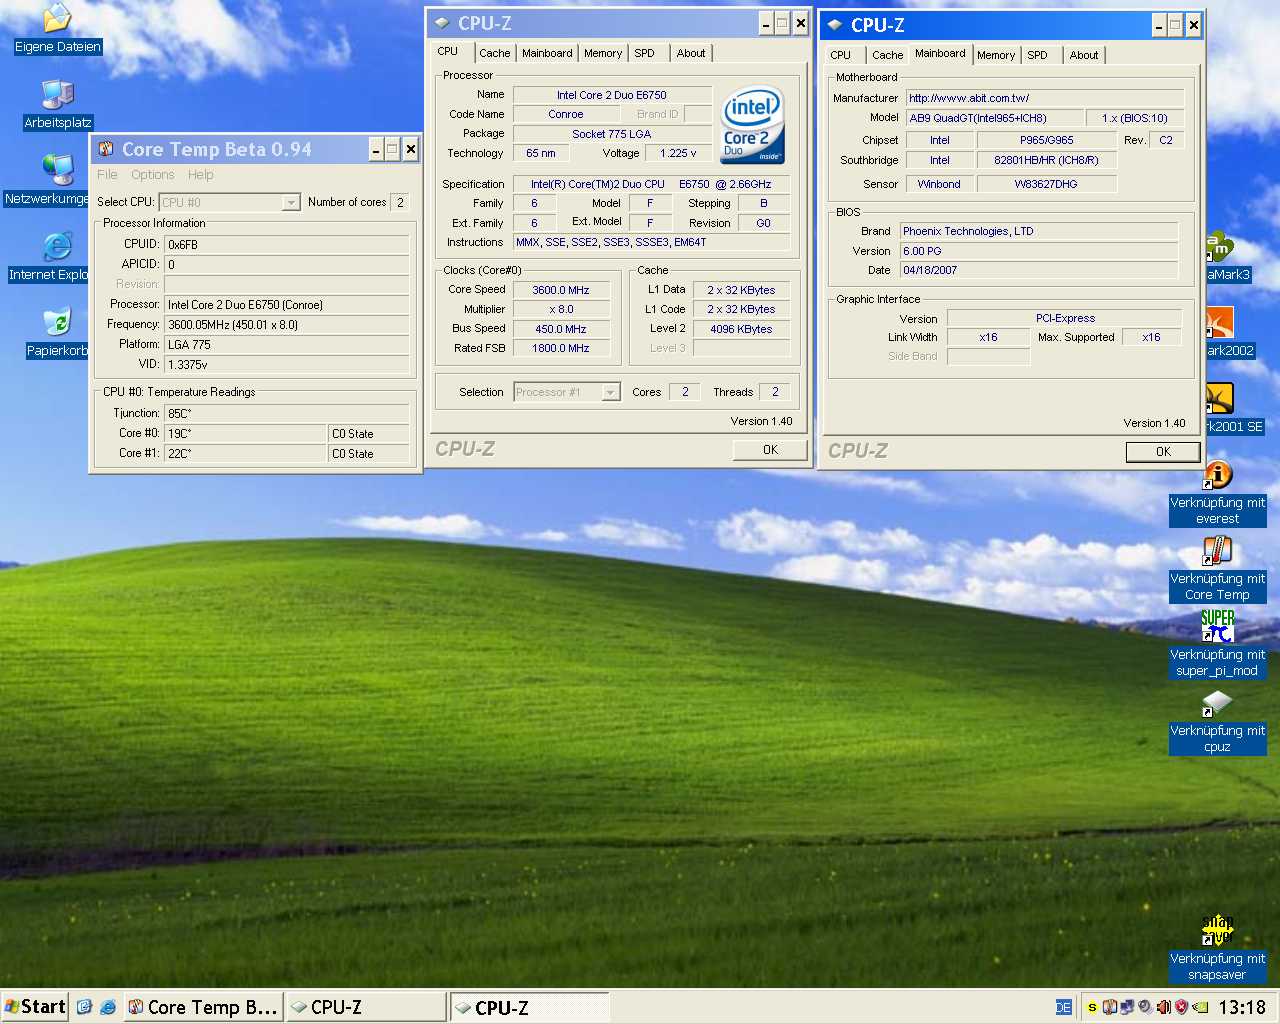Viewport: 1280px width, 1024px height.
Task: Activate the first CPU-Z taskbar button
Action: click(x=366, y=1007)
